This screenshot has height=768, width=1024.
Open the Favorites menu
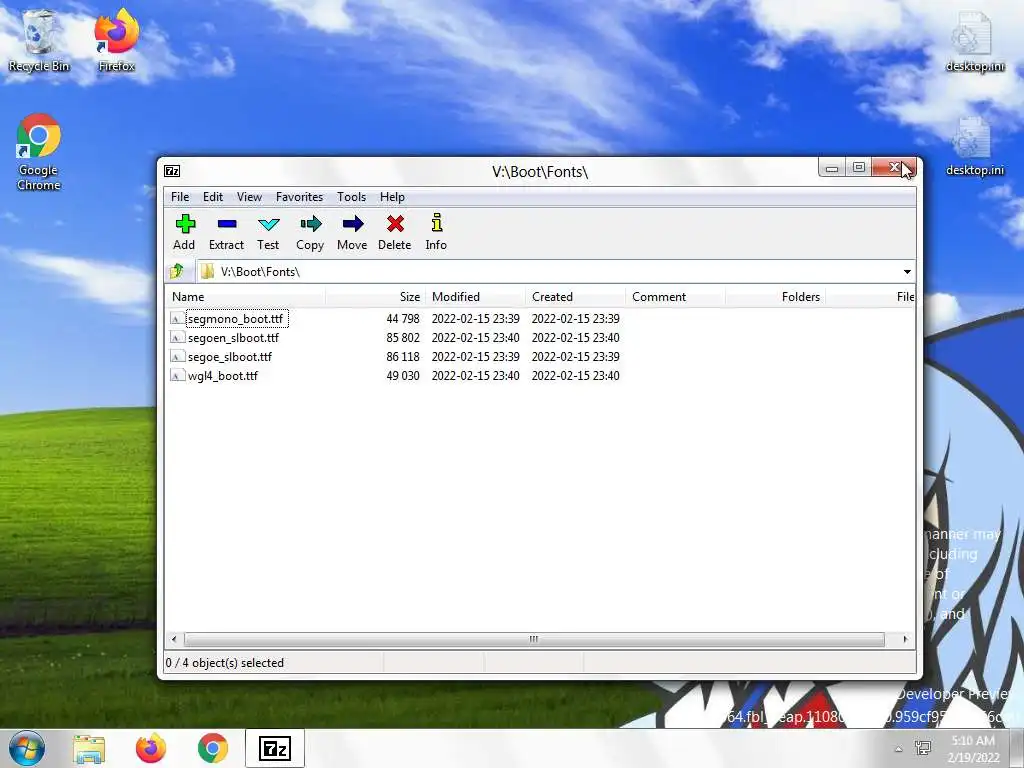(x=299, y=197)
